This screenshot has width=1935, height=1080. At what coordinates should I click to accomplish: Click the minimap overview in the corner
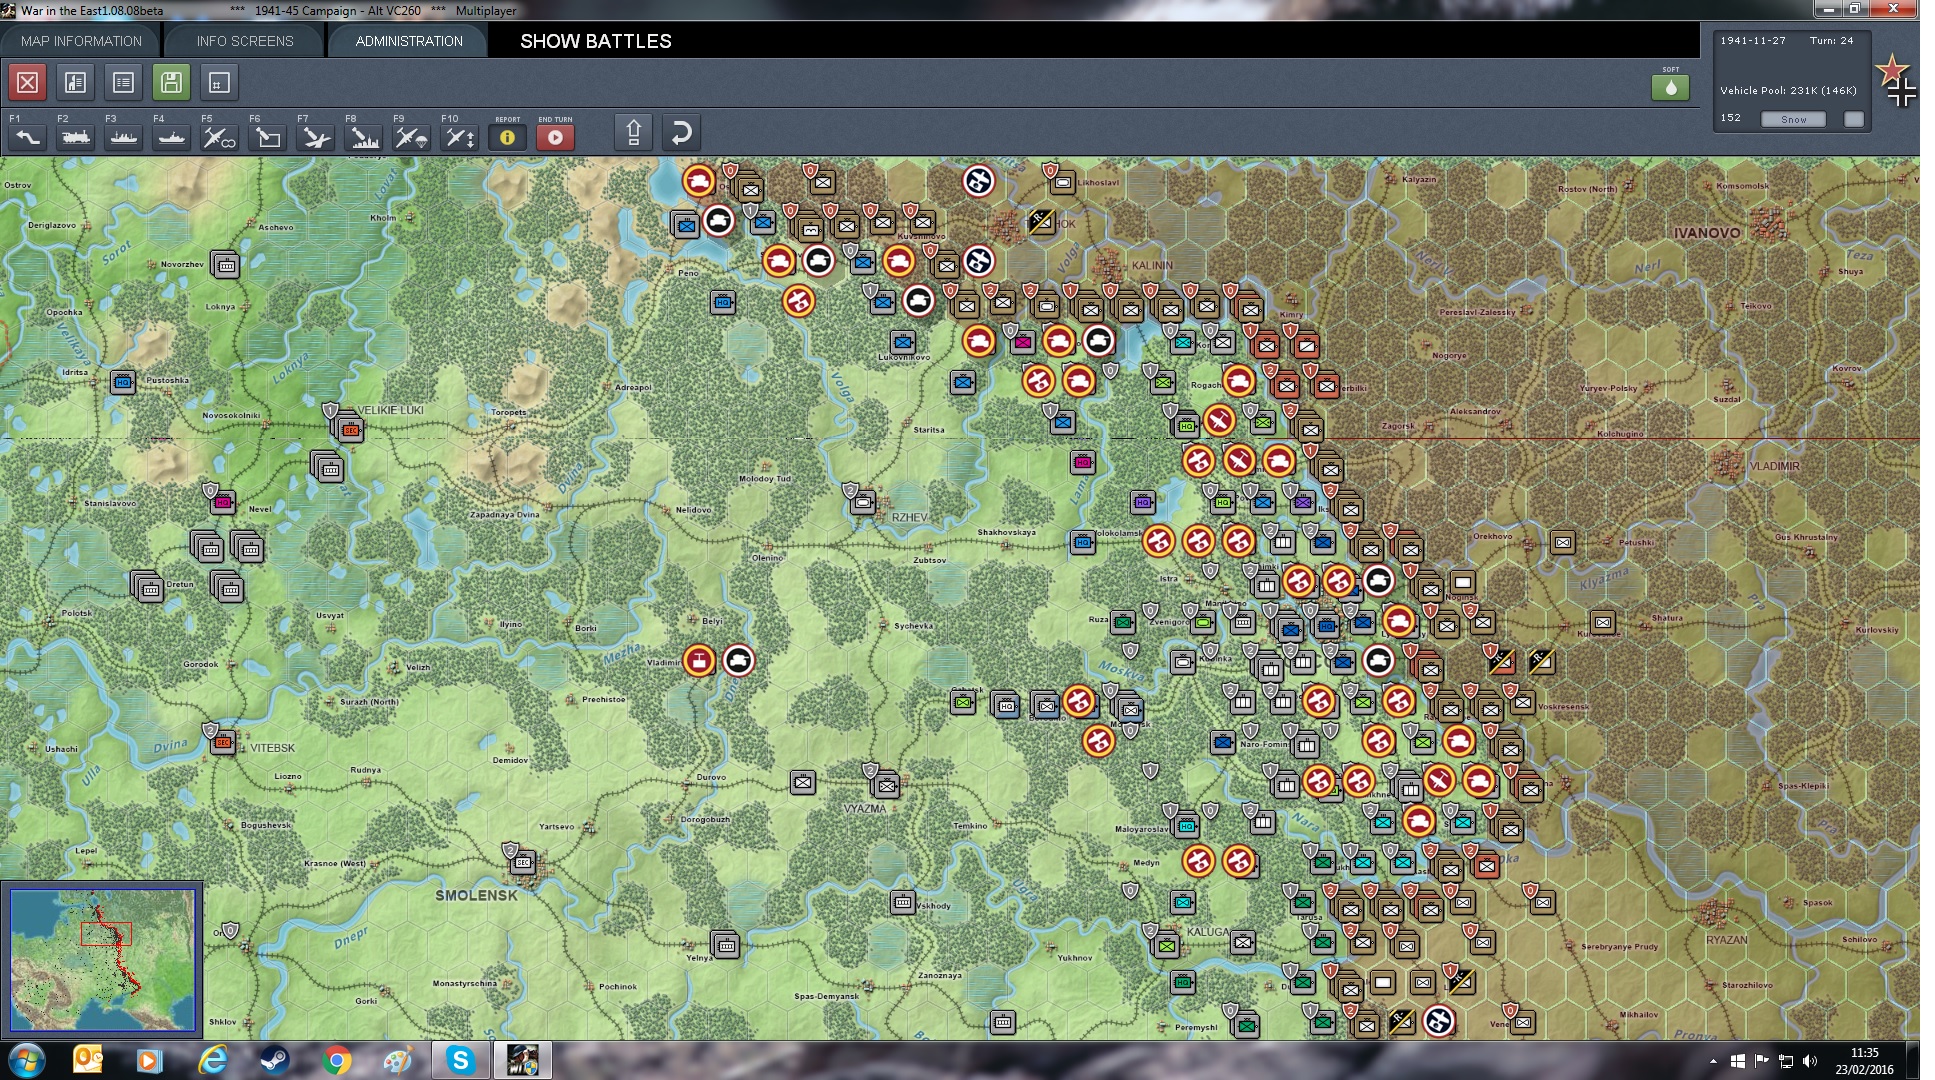tap(102, 960)
